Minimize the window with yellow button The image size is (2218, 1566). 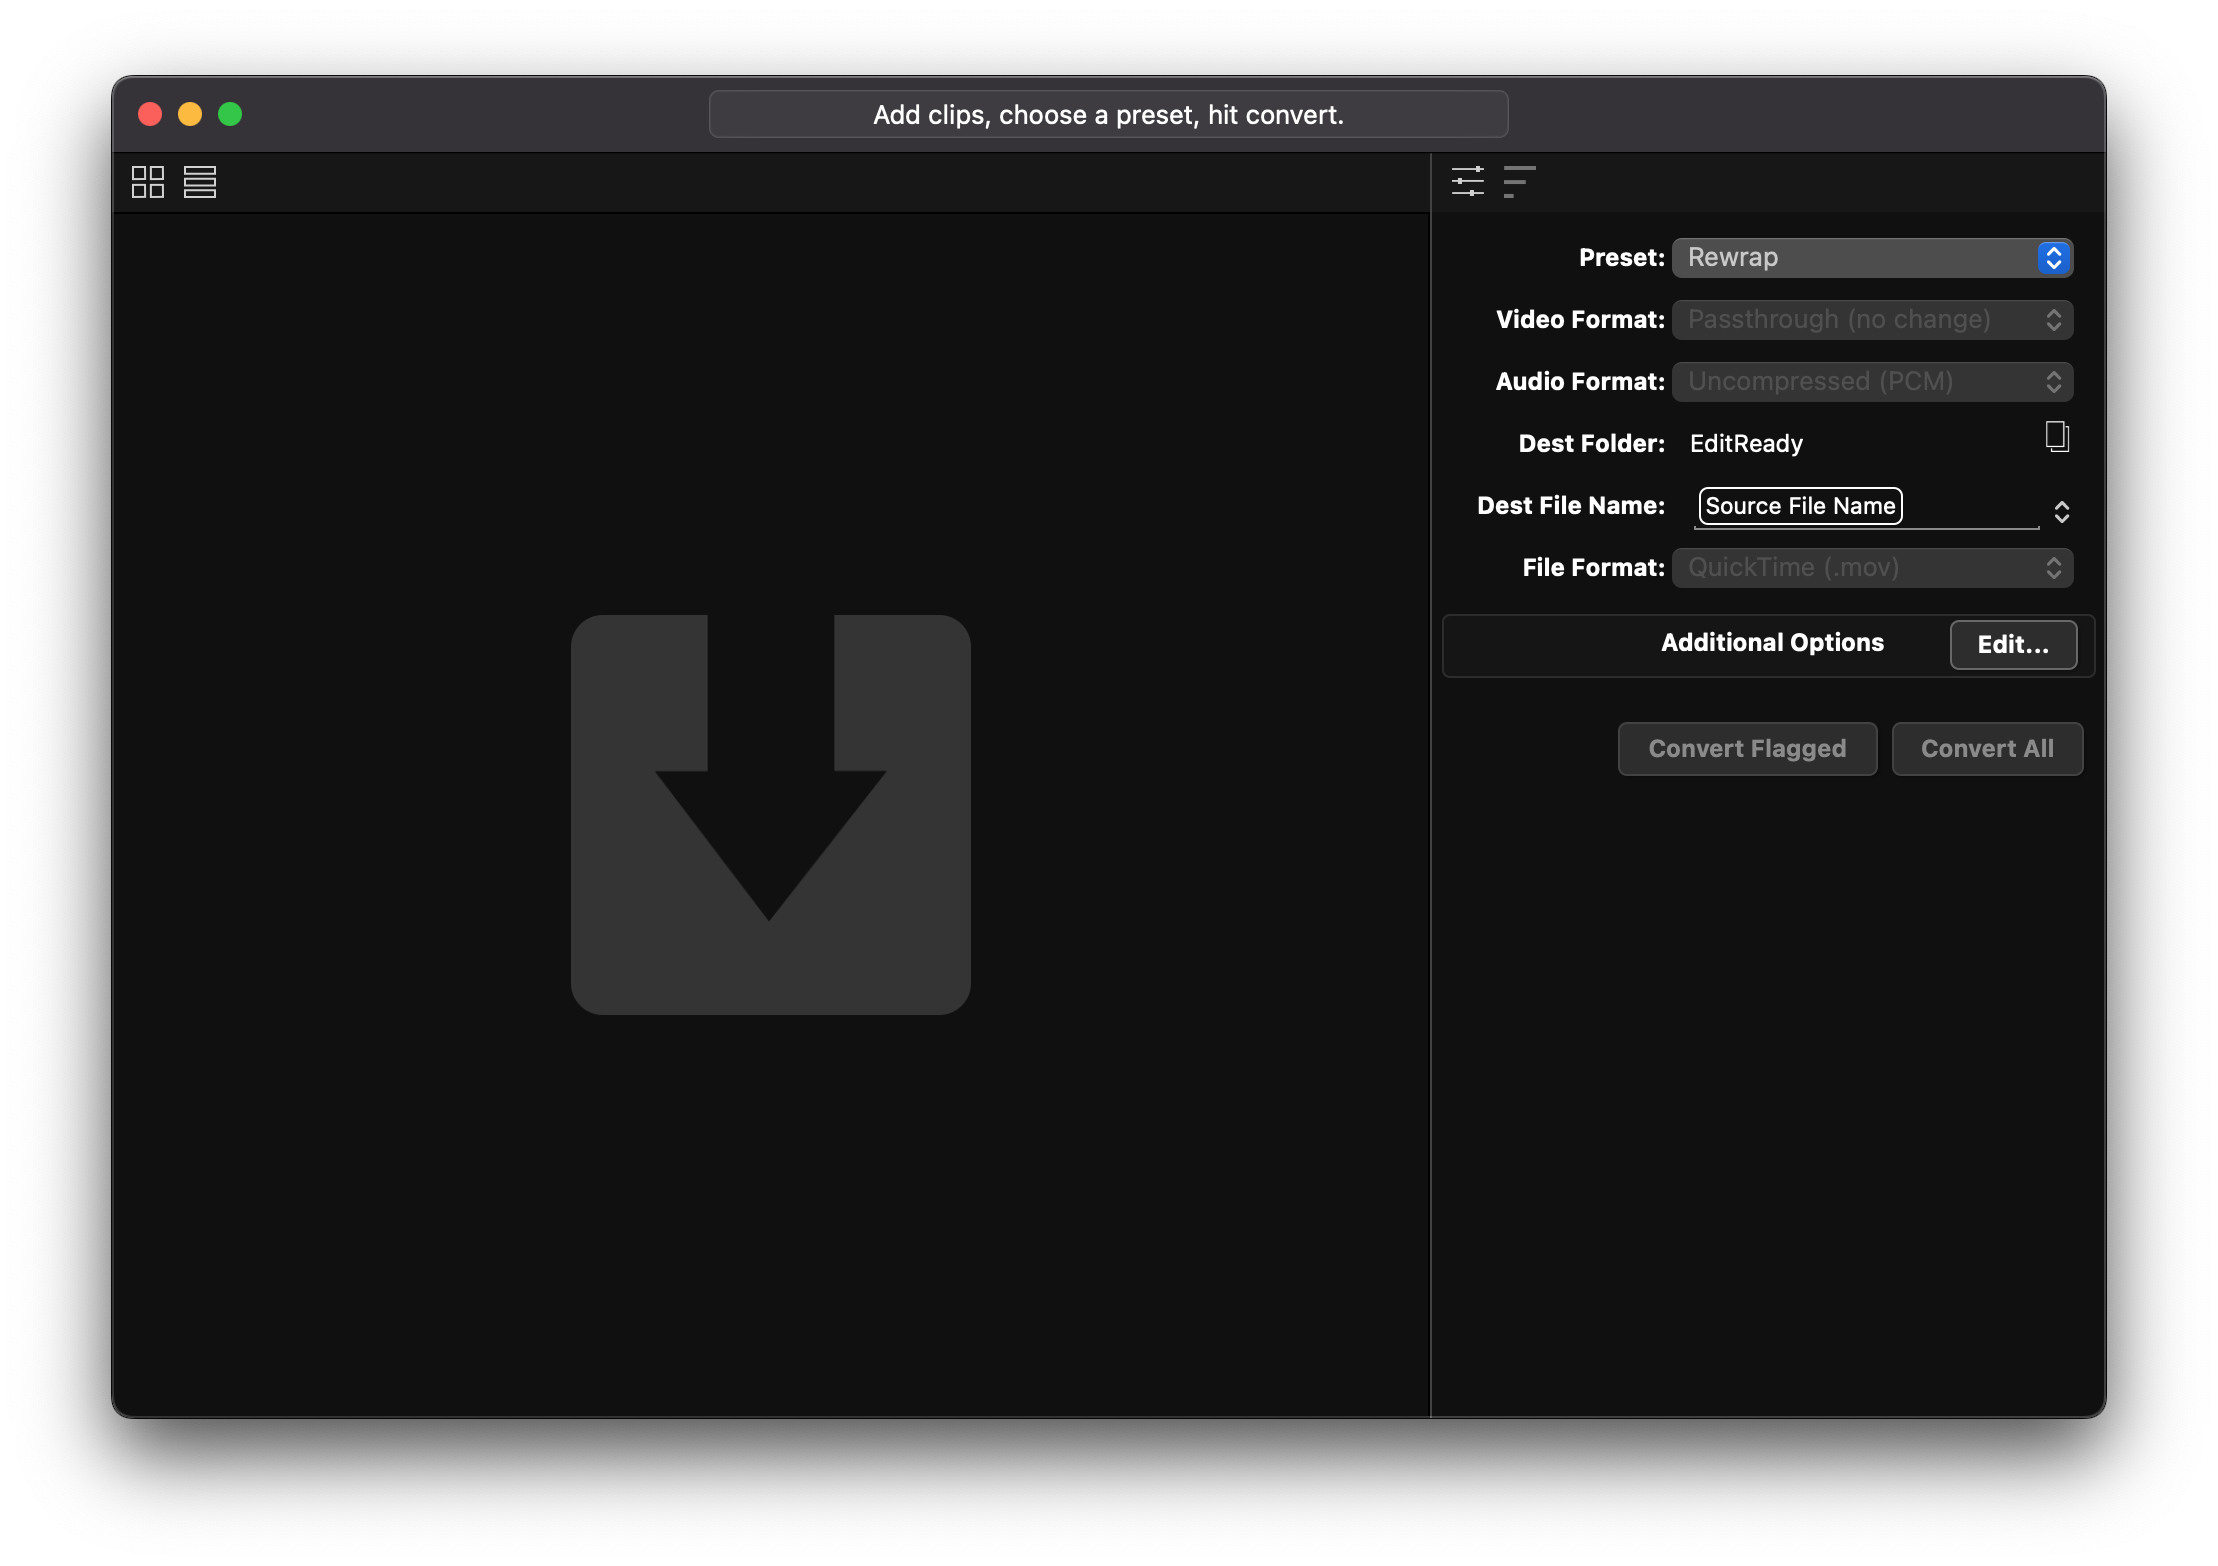[x=190, y=114]
